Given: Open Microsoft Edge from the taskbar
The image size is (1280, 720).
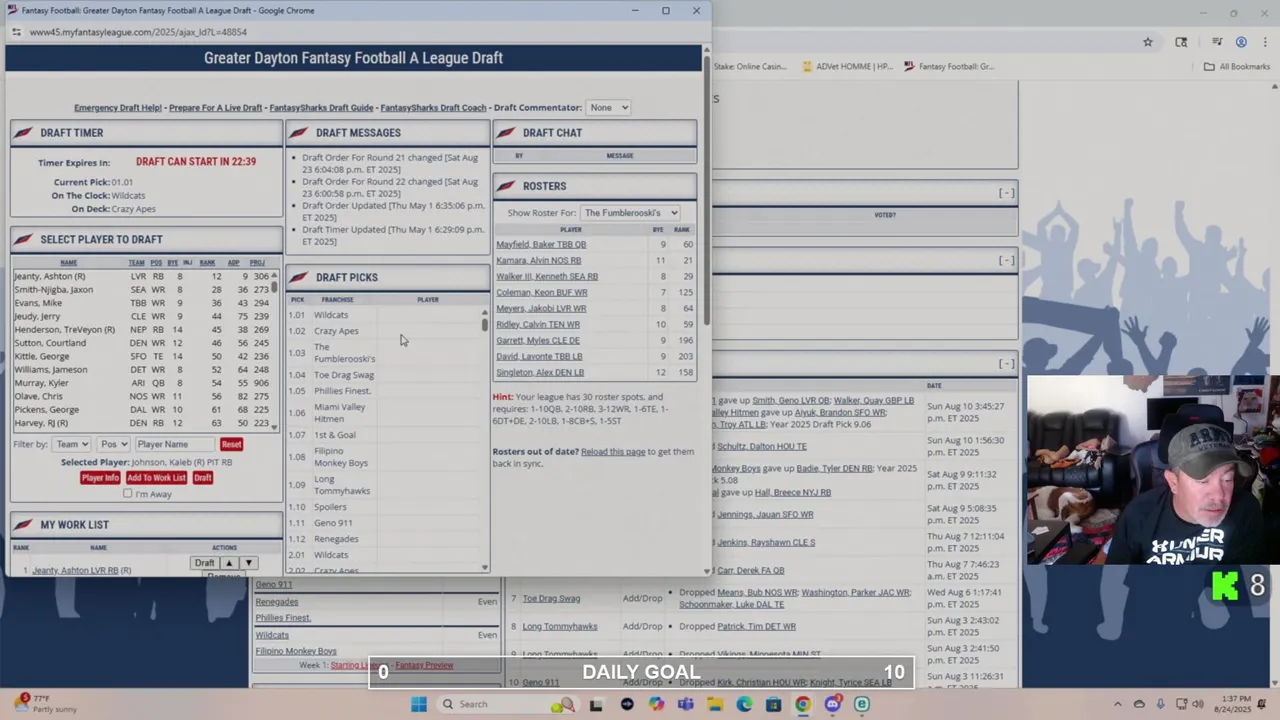Looking at the screenshot, I should tap(744, 704).
